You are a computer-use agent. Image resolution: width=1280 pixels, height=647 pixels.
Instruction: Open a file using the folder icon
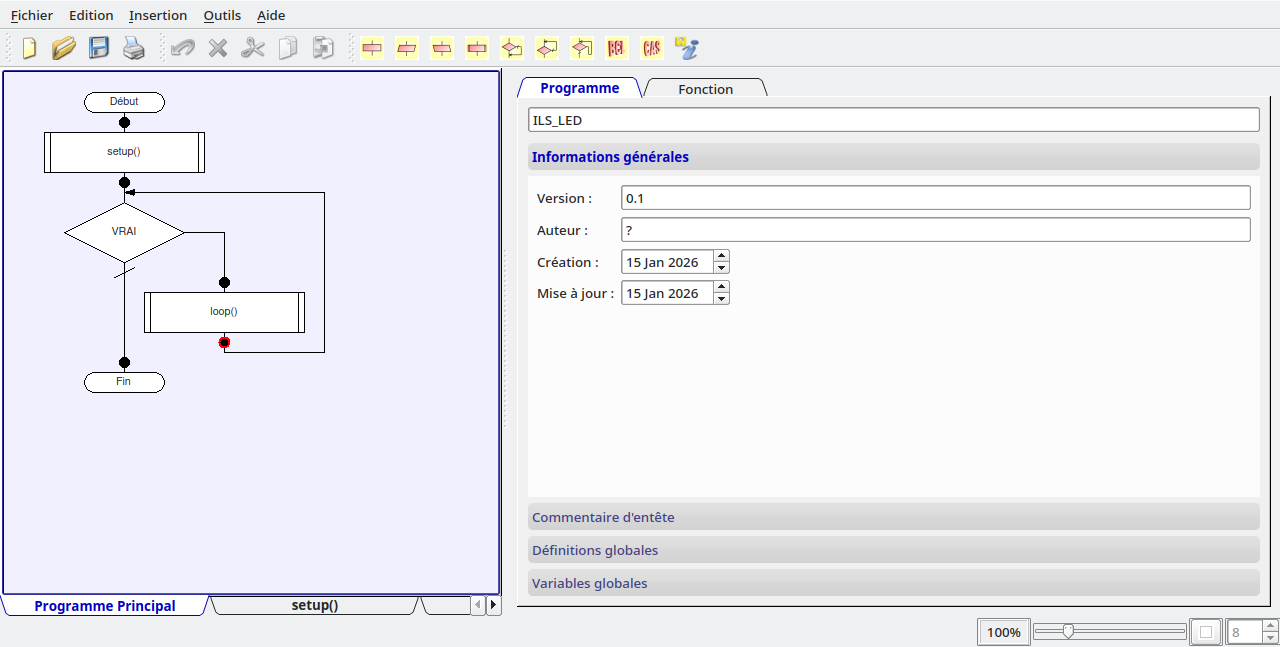coord(64,48)
